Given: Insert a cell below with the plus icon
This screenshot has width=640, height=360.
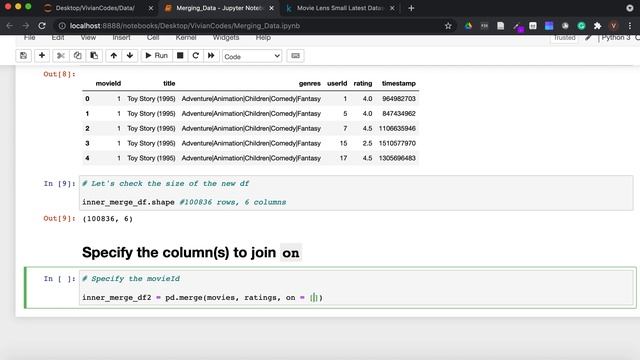Looking at the screenshot, I should (x=42, y=56).
